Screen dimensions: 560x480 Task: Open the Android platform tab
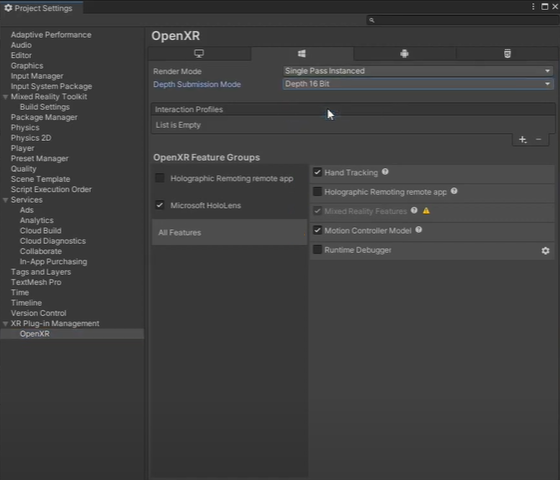click(404, 54)
